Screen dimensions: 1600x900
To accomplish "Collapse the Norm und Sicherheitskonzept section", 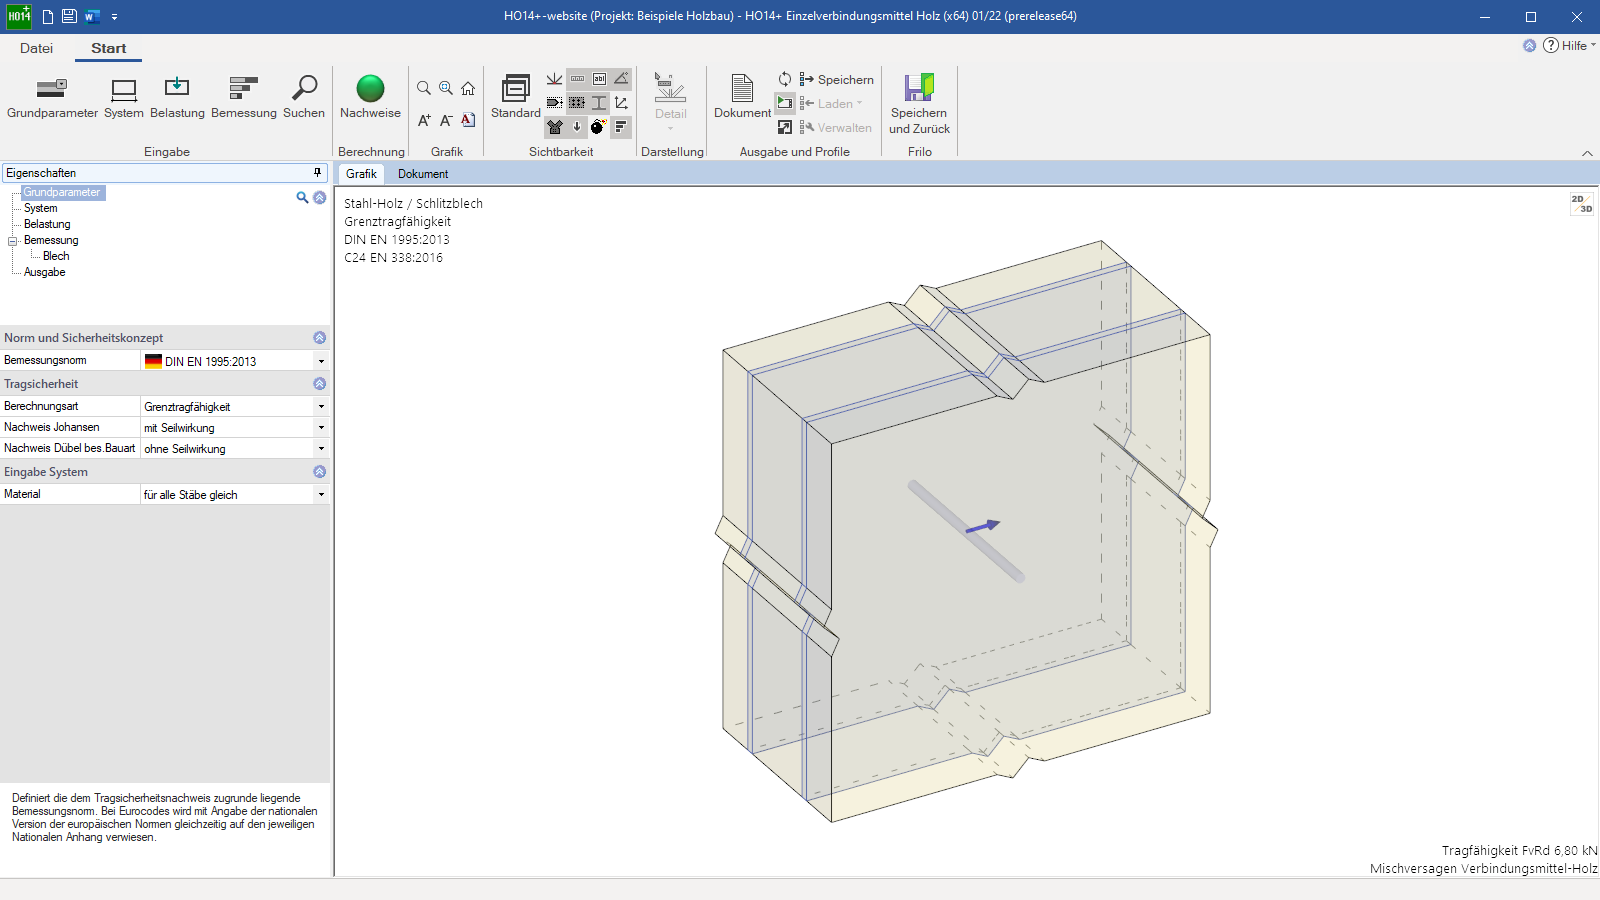I will [320, 338].
